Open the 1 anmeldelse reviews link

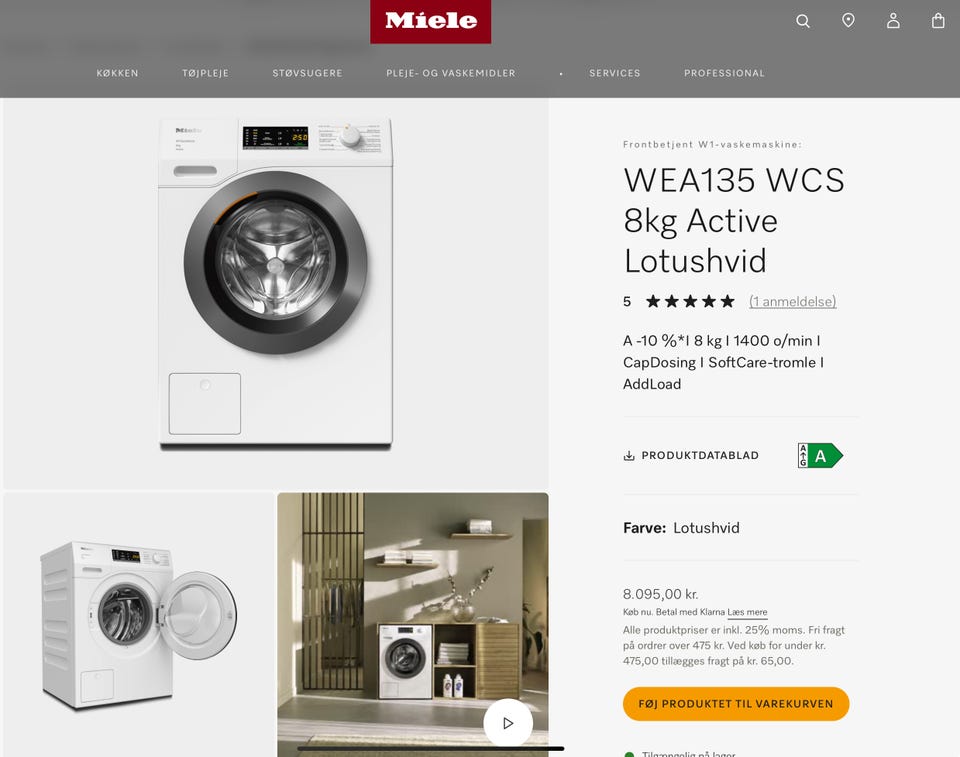coord(793,301)
